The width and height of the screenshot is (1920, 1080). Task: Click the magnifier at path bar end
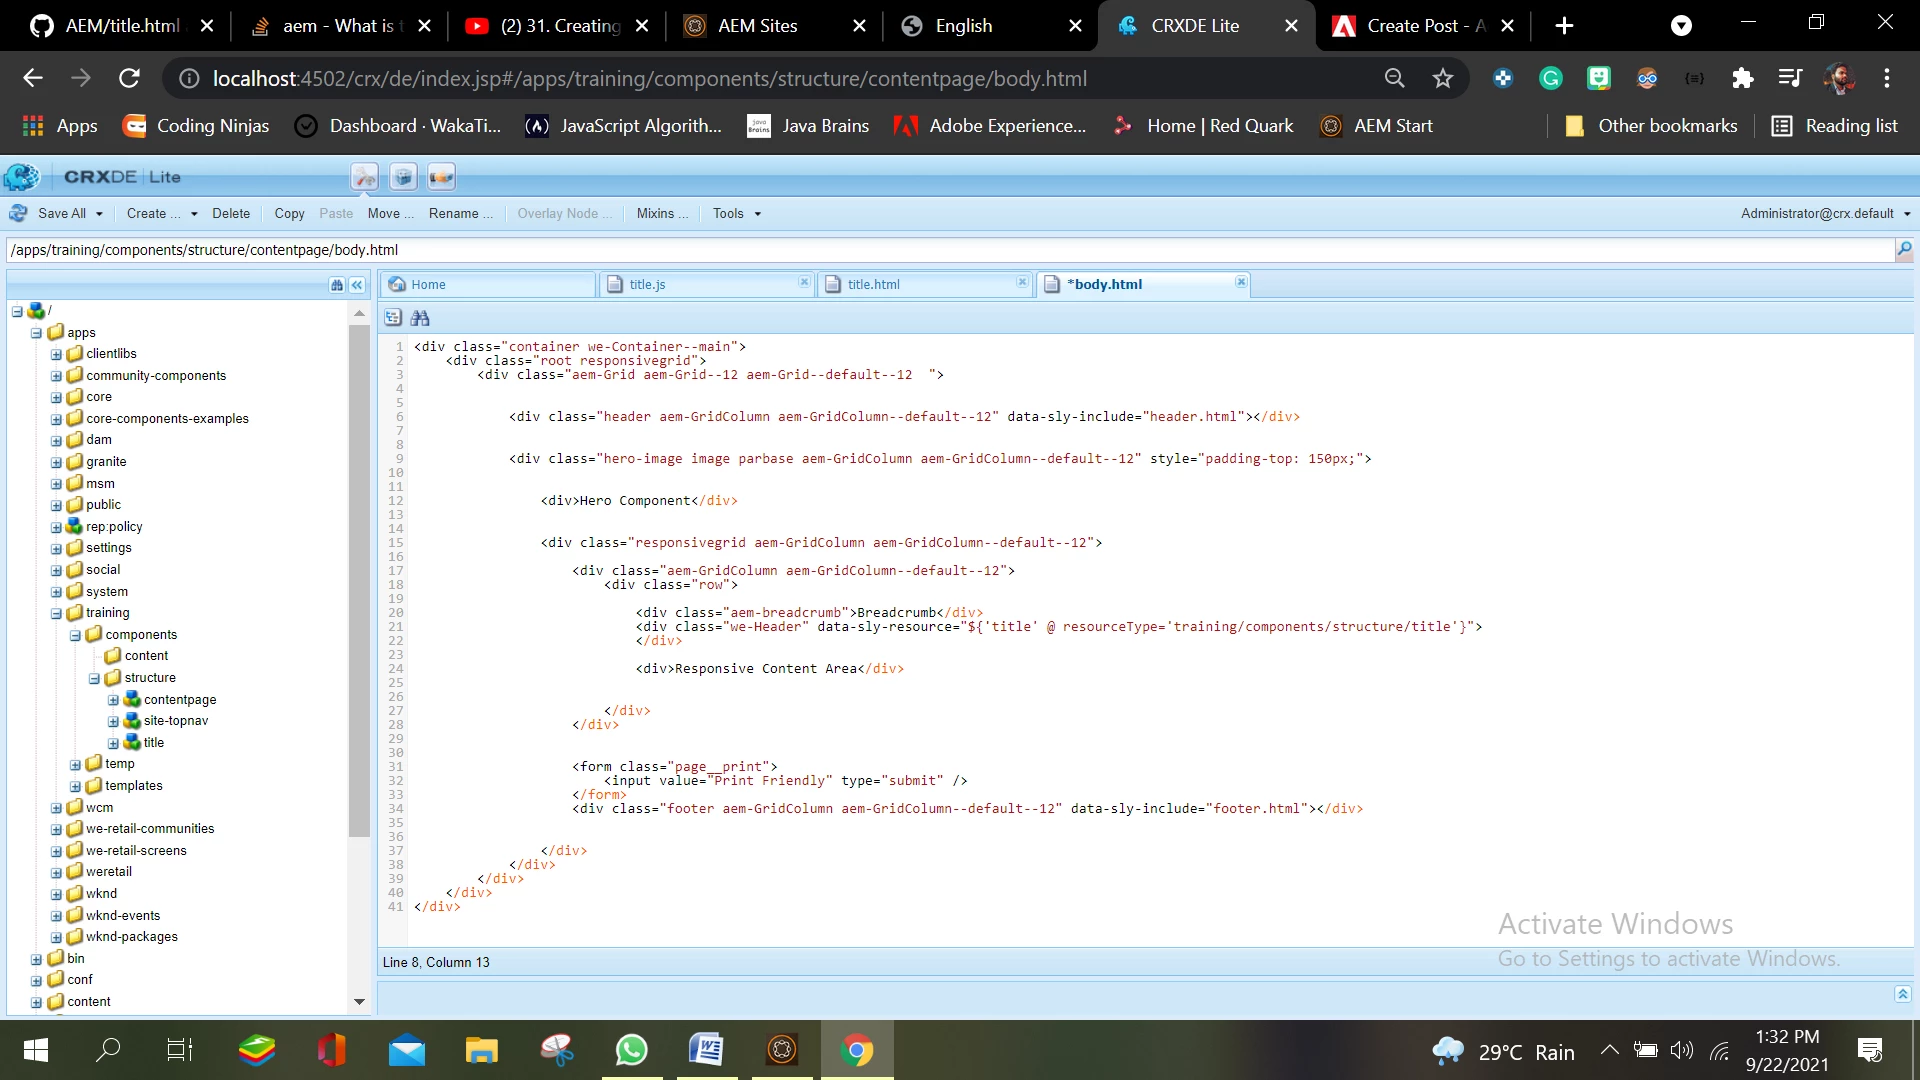(x=1904, y=250)
